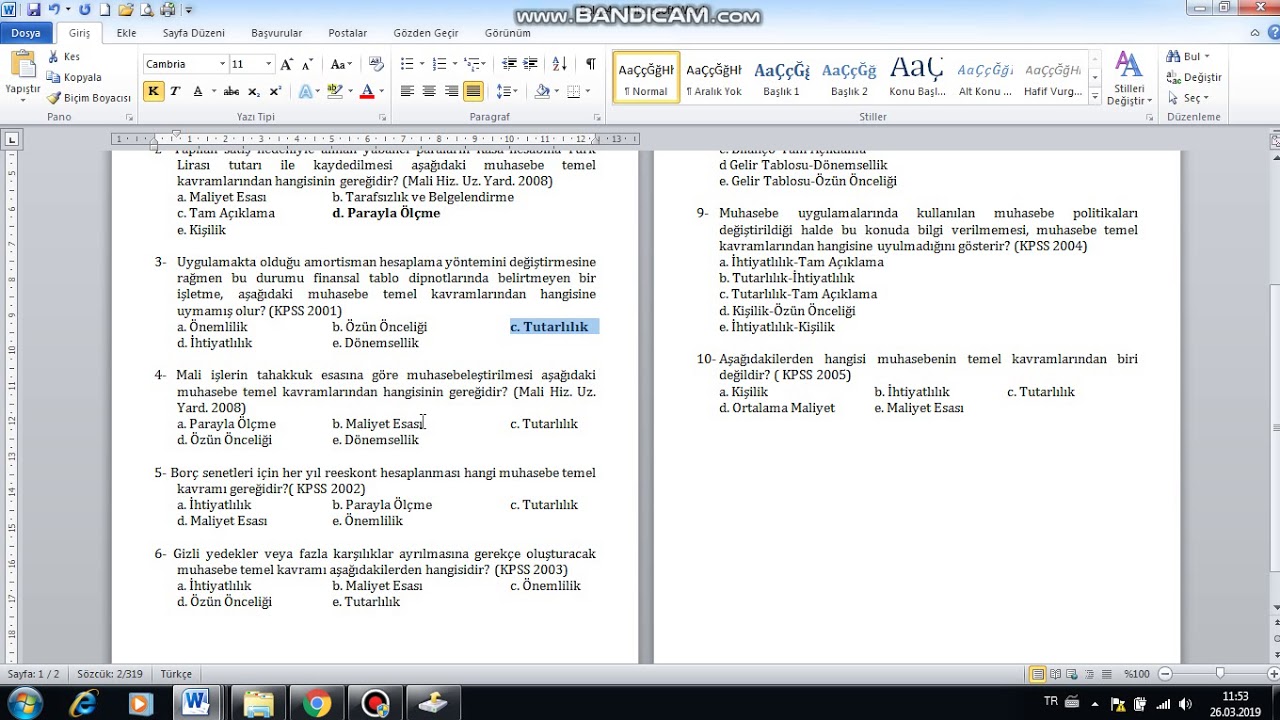The image size is (1280, 720).
Task: Toggle justify alignment button
Action: [473, 91]
